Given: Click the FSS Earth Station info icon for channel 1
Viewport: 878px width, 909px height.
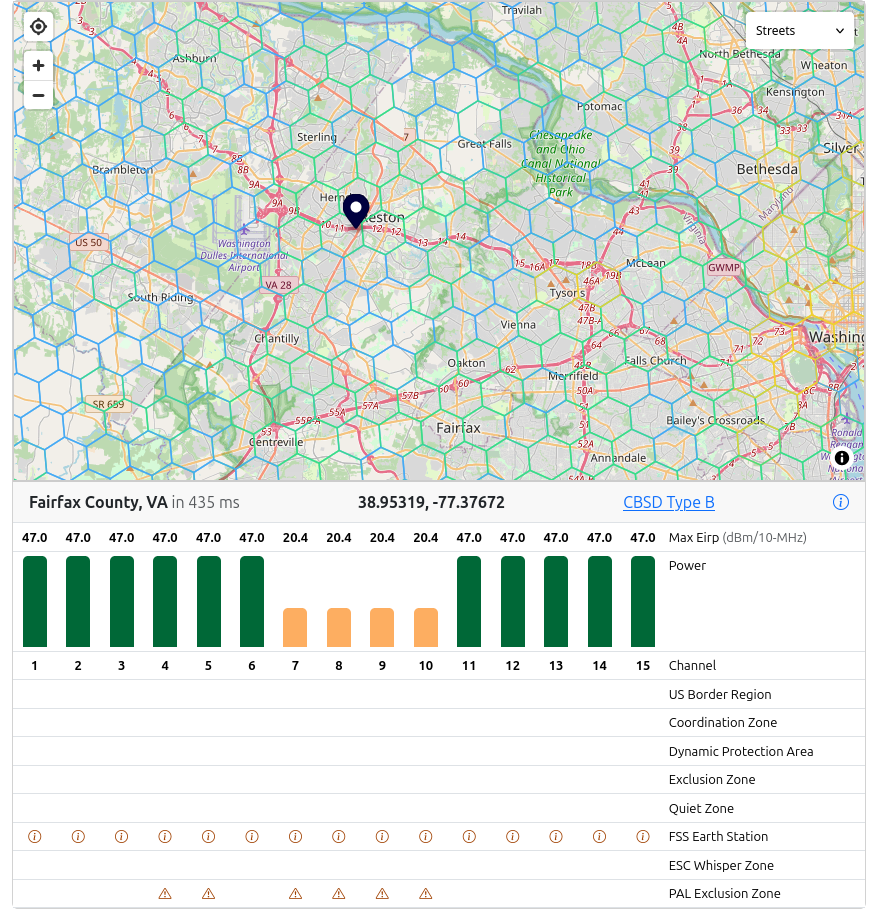Looking at the screenshot, I should [x=34, y=836].
